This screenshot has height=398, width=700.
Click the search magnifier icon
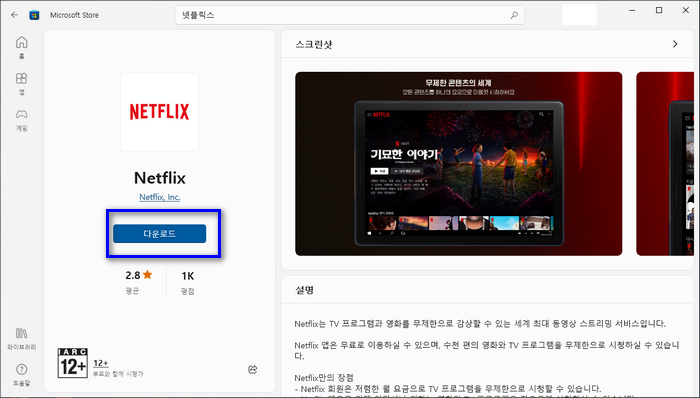pyautogui.click(x=514, y=15)
